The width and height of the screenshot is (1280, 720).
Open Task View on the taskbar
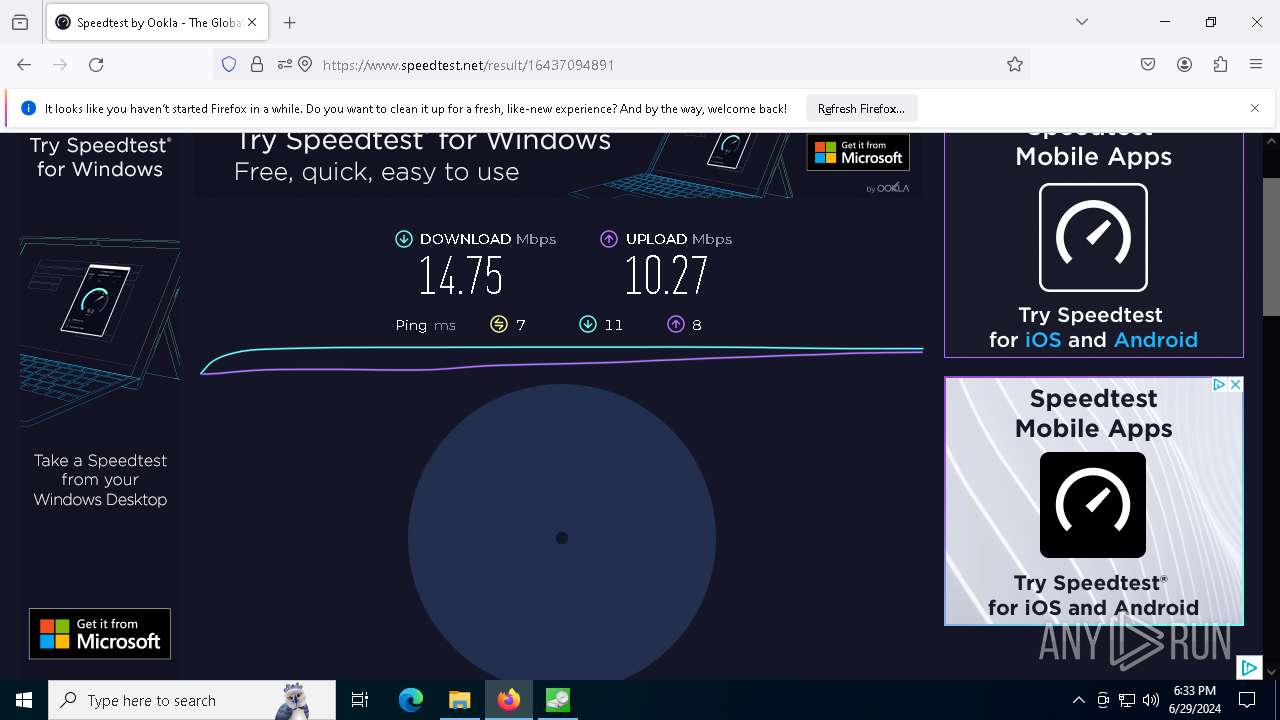click(x=360, y=700)
